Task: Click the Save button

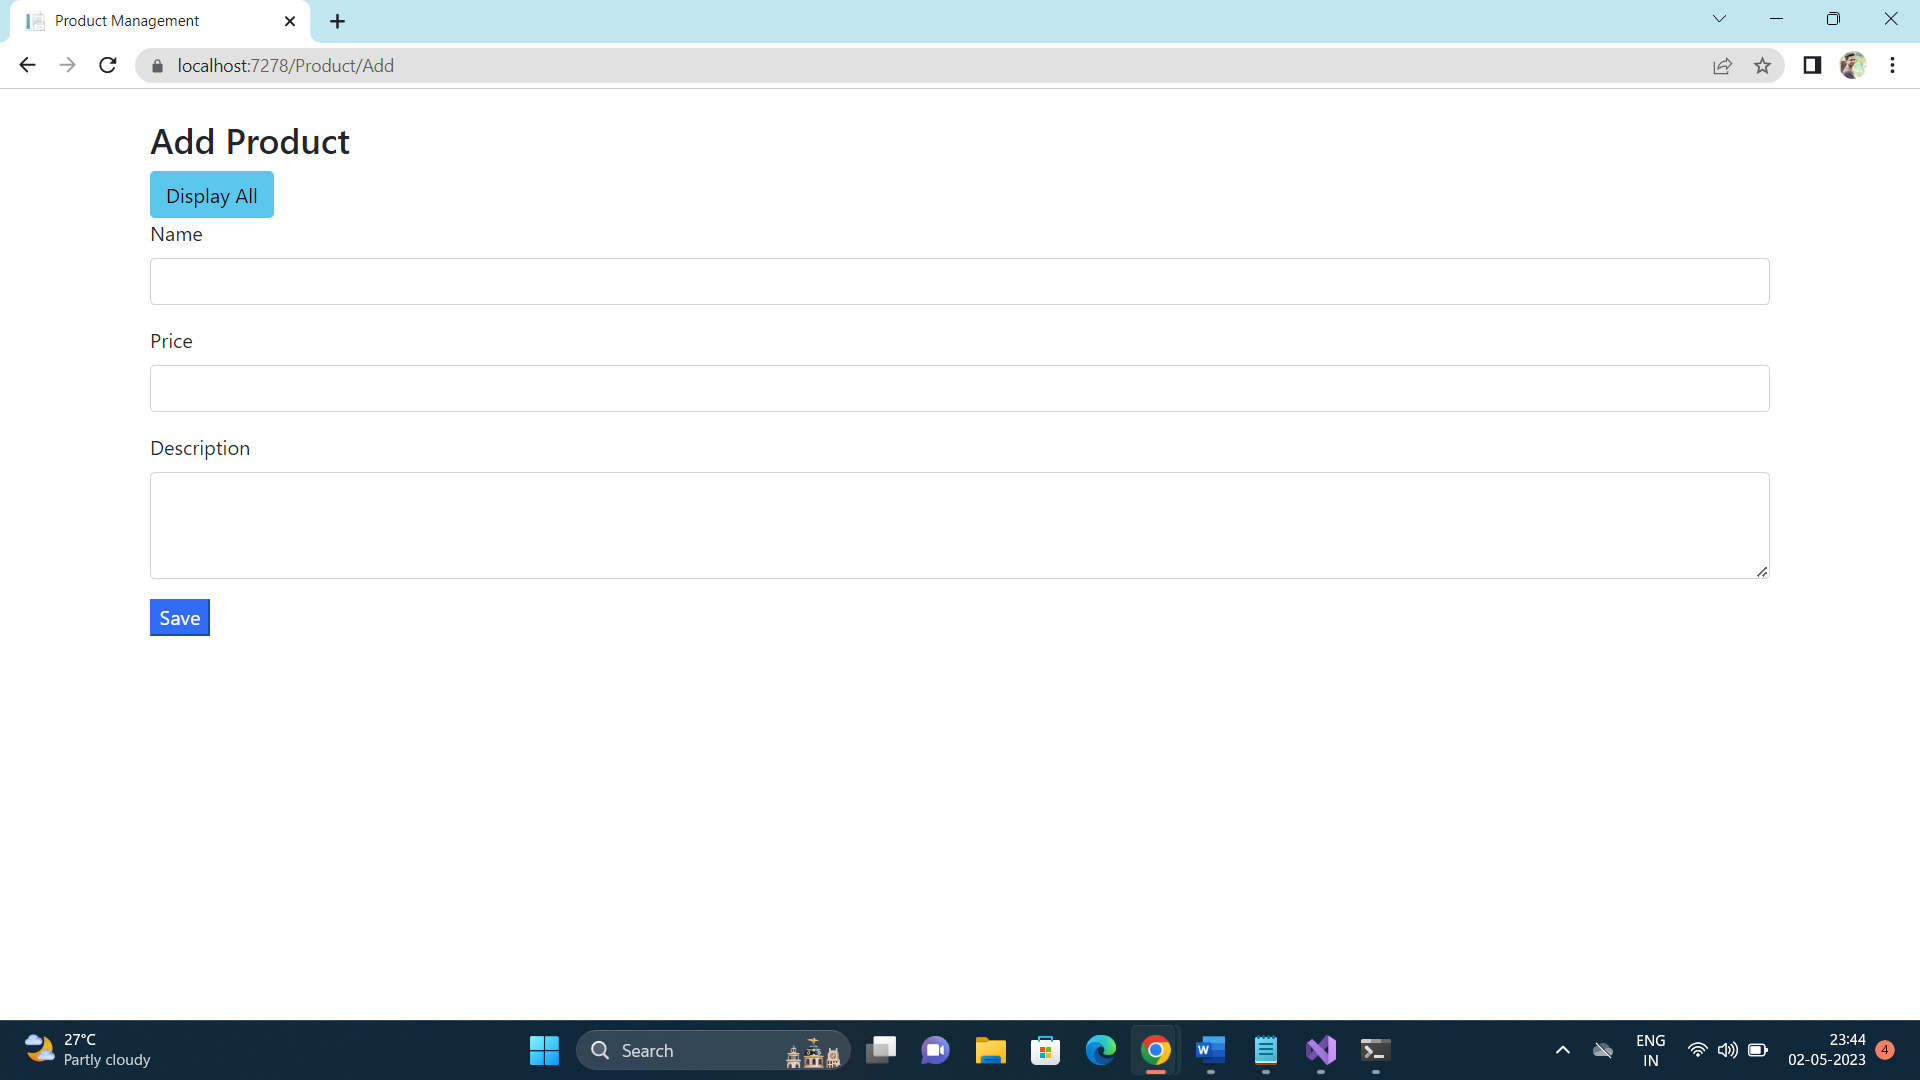Action: click(x=179, y=617)
